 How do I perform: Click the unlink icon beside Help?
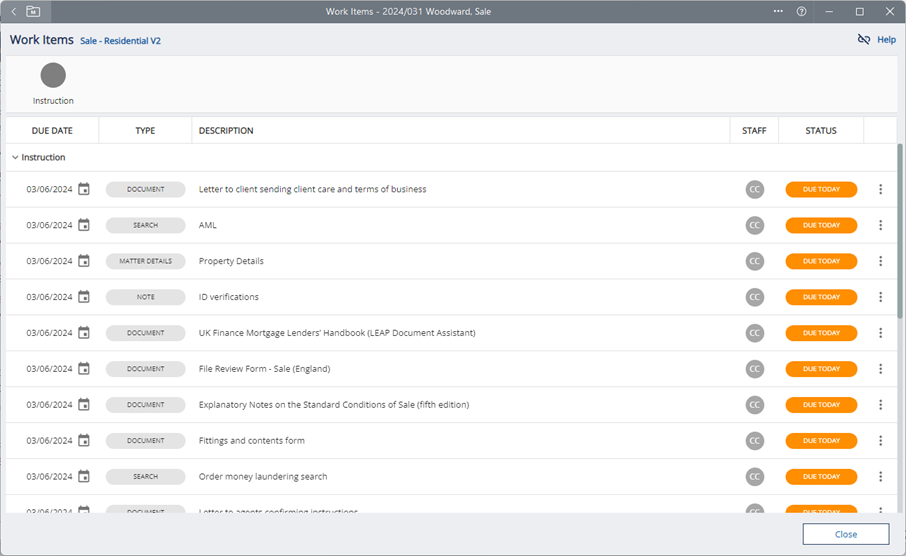click(864, 40)
